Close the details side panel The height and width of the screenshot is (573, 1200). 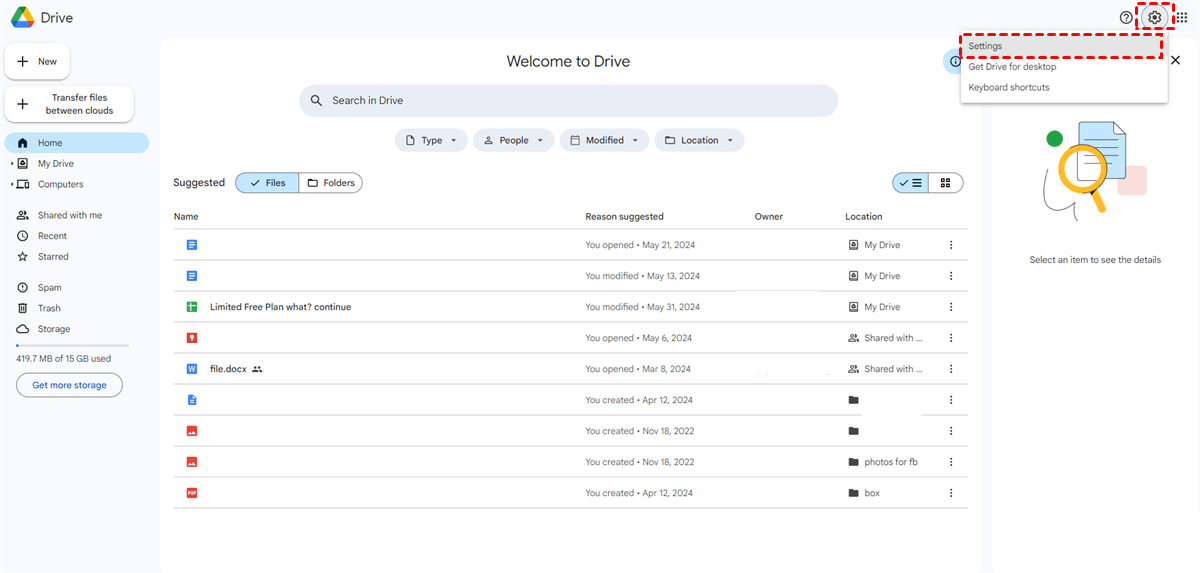1175,61
